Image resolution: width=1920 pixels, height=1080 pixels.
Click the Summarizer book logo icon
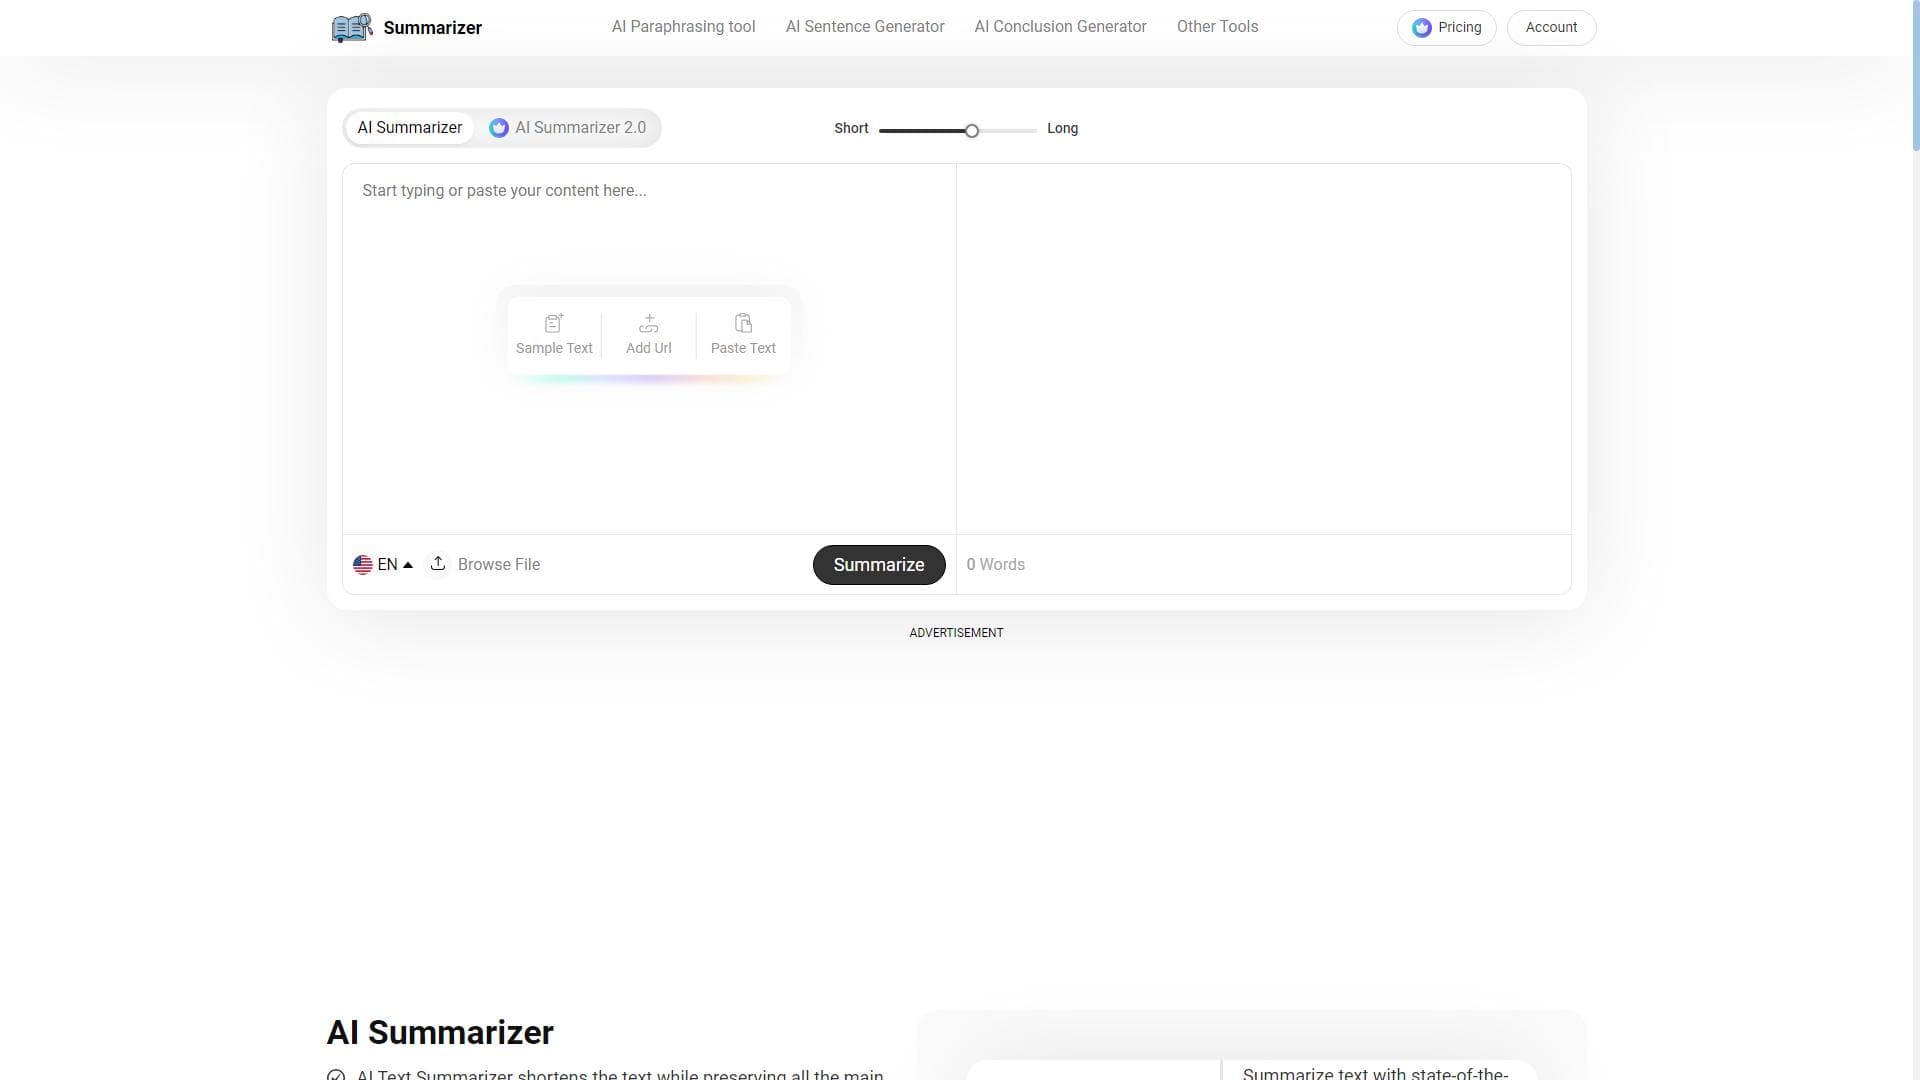[x=351, y=27]
